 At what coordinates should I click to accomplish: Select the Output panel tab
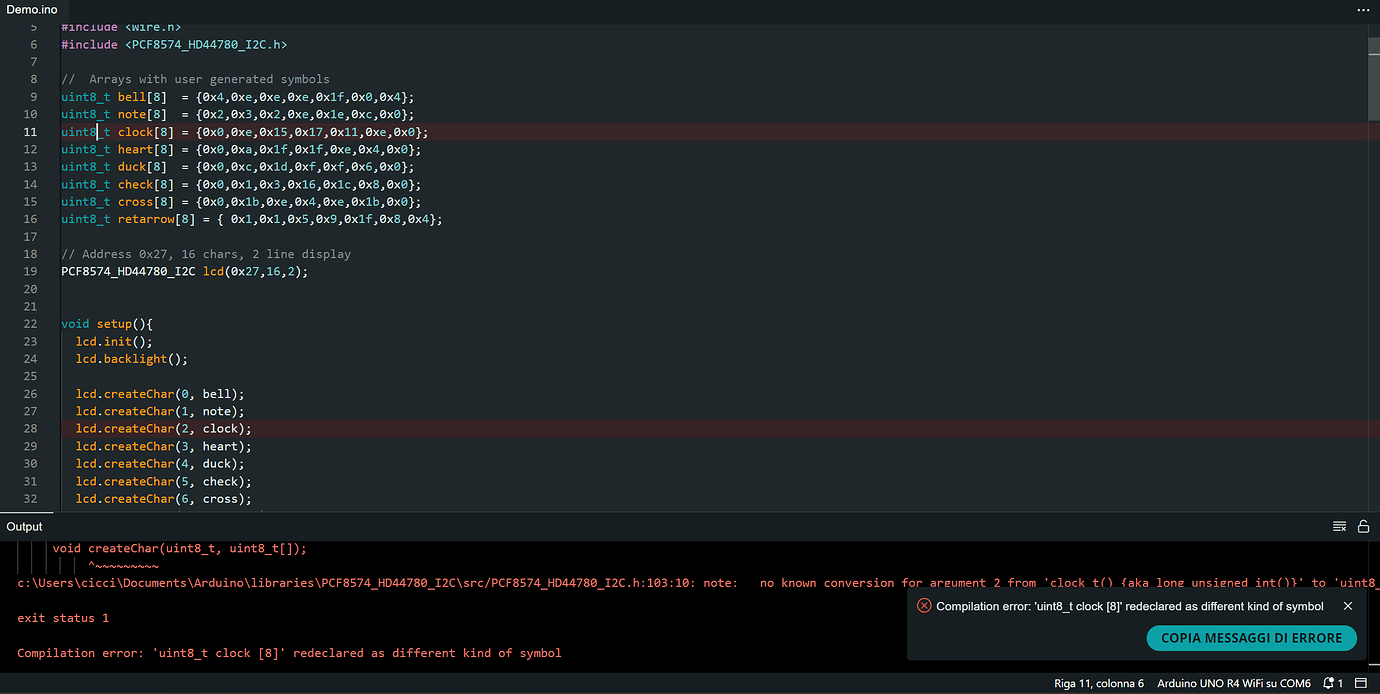tap(25, 527)
